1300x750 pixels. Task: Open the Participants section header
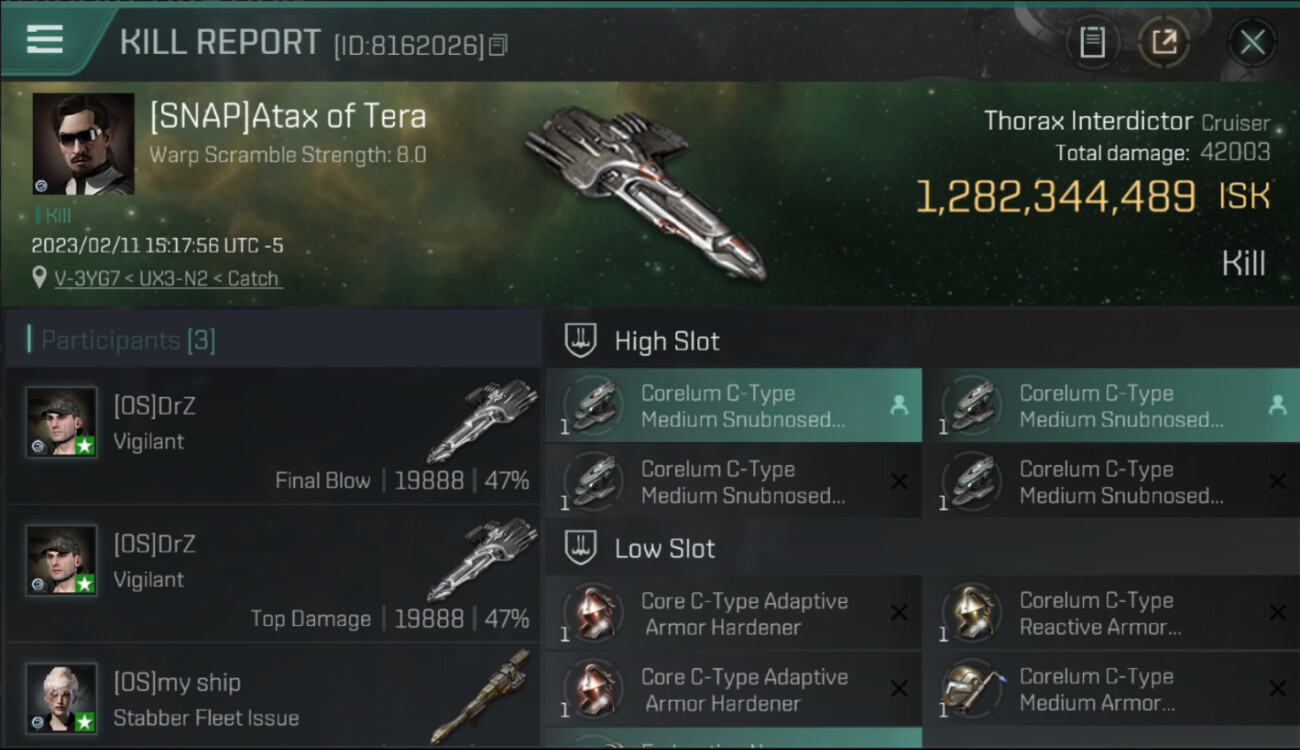point(127,340)
